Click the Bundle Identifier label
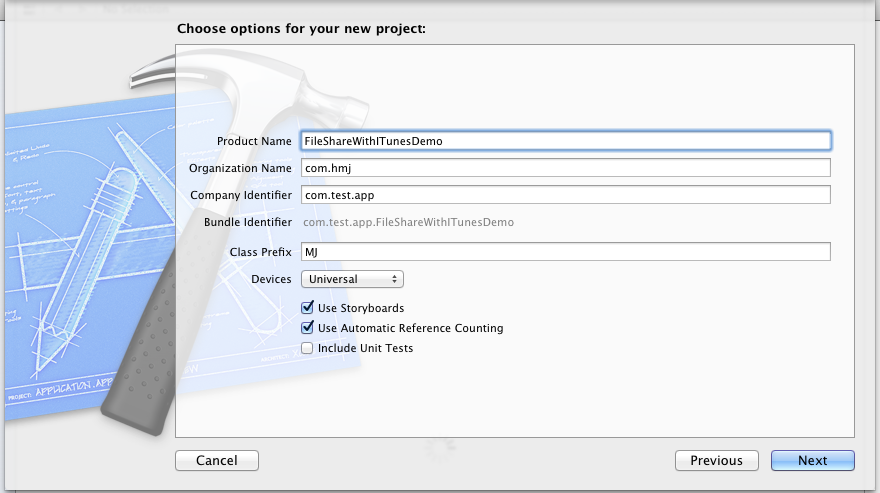The height and width of the screenshot is (493, 880). (x=248, y=222)
